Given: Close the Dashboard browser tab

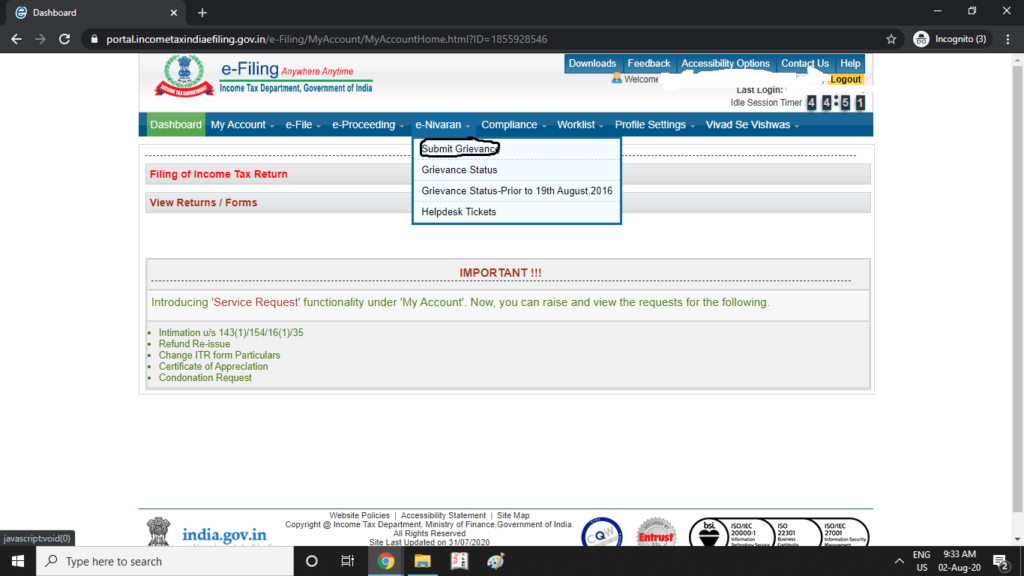Looking at the screenshot, I should pyautogui.click(x=174, y=12).
